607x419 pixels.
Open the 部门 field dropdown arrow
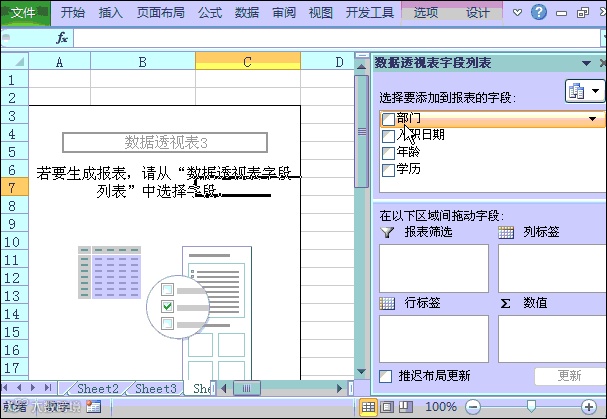(x=592, y=119)
